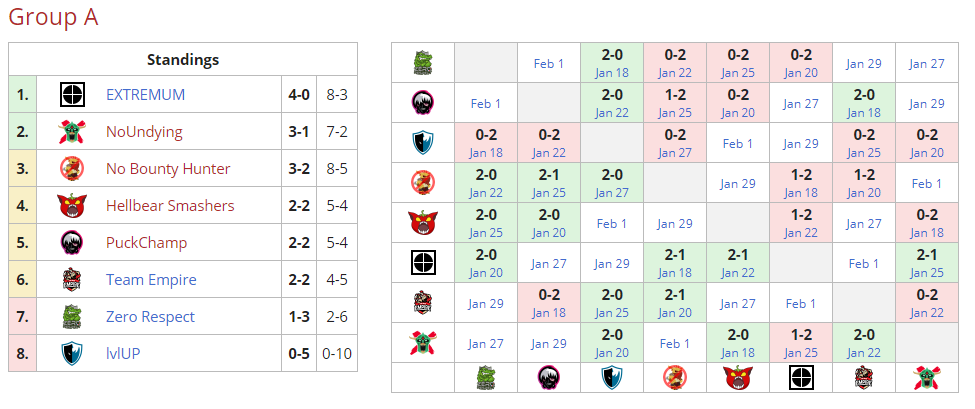975x409 pixels.
Task: Click Feb 1 date in PuckChamp row
Action: pyautogui.click(x=486, y=103)
